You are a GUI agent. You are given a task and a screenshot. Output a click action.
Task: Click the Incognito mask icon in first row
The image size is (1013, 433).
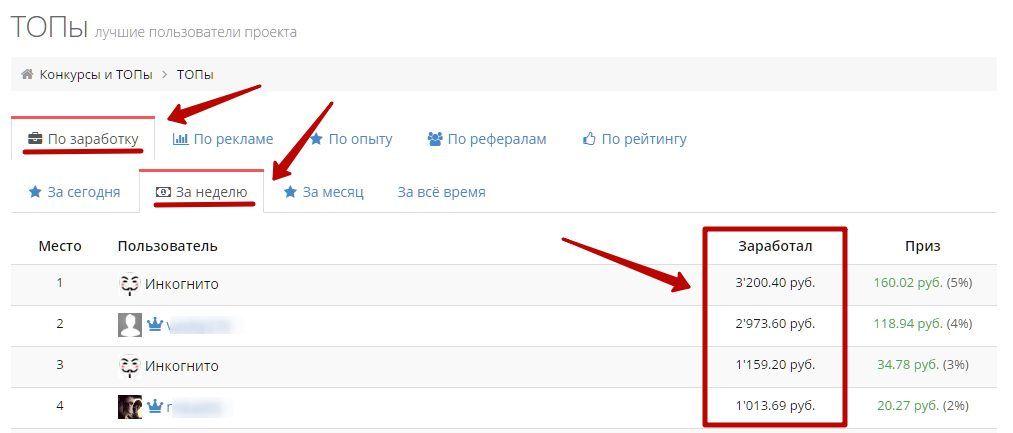(128, 284)
